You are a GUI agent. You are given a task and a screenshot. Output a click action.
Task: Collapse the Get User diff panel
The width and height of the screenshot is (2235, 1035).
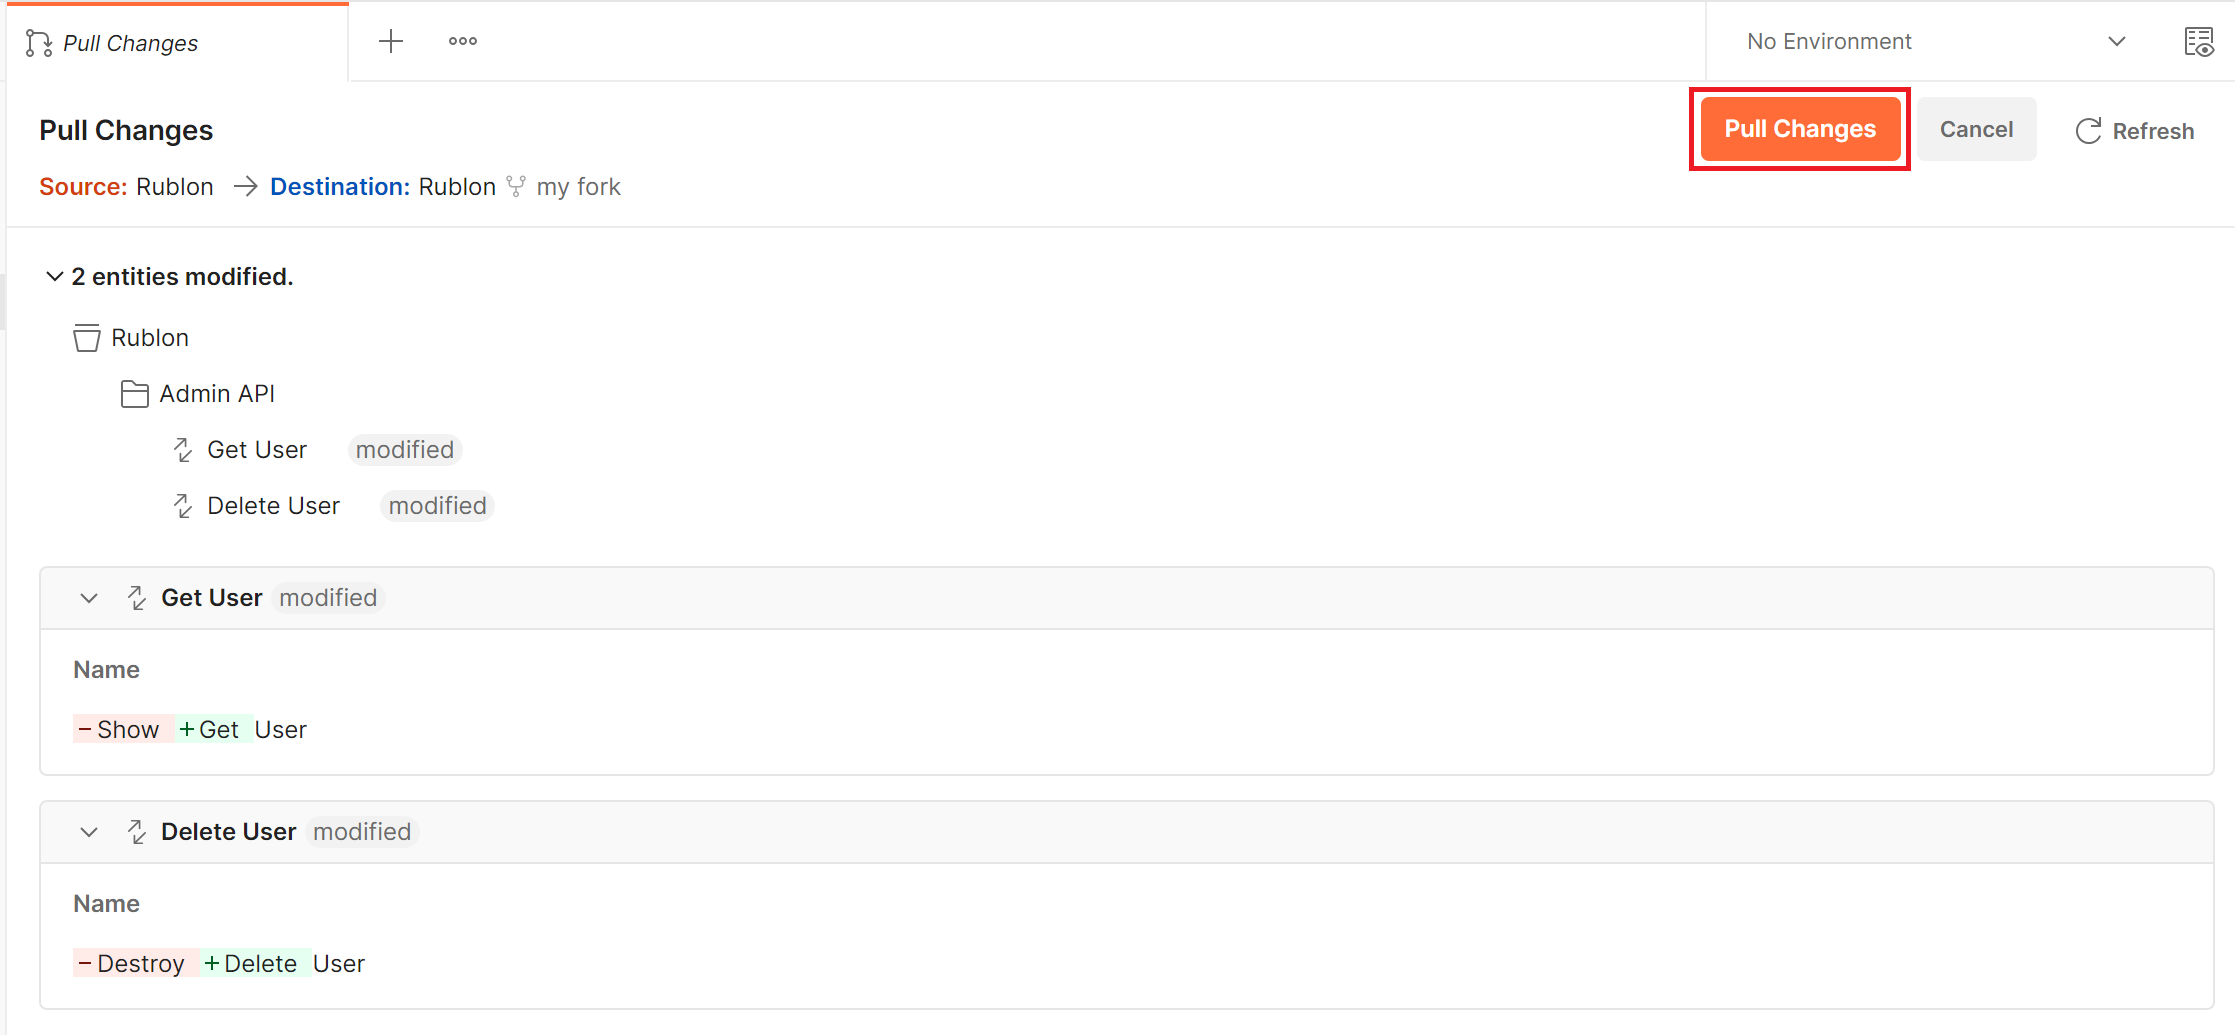pyautogui.click(x=89, y=598)
